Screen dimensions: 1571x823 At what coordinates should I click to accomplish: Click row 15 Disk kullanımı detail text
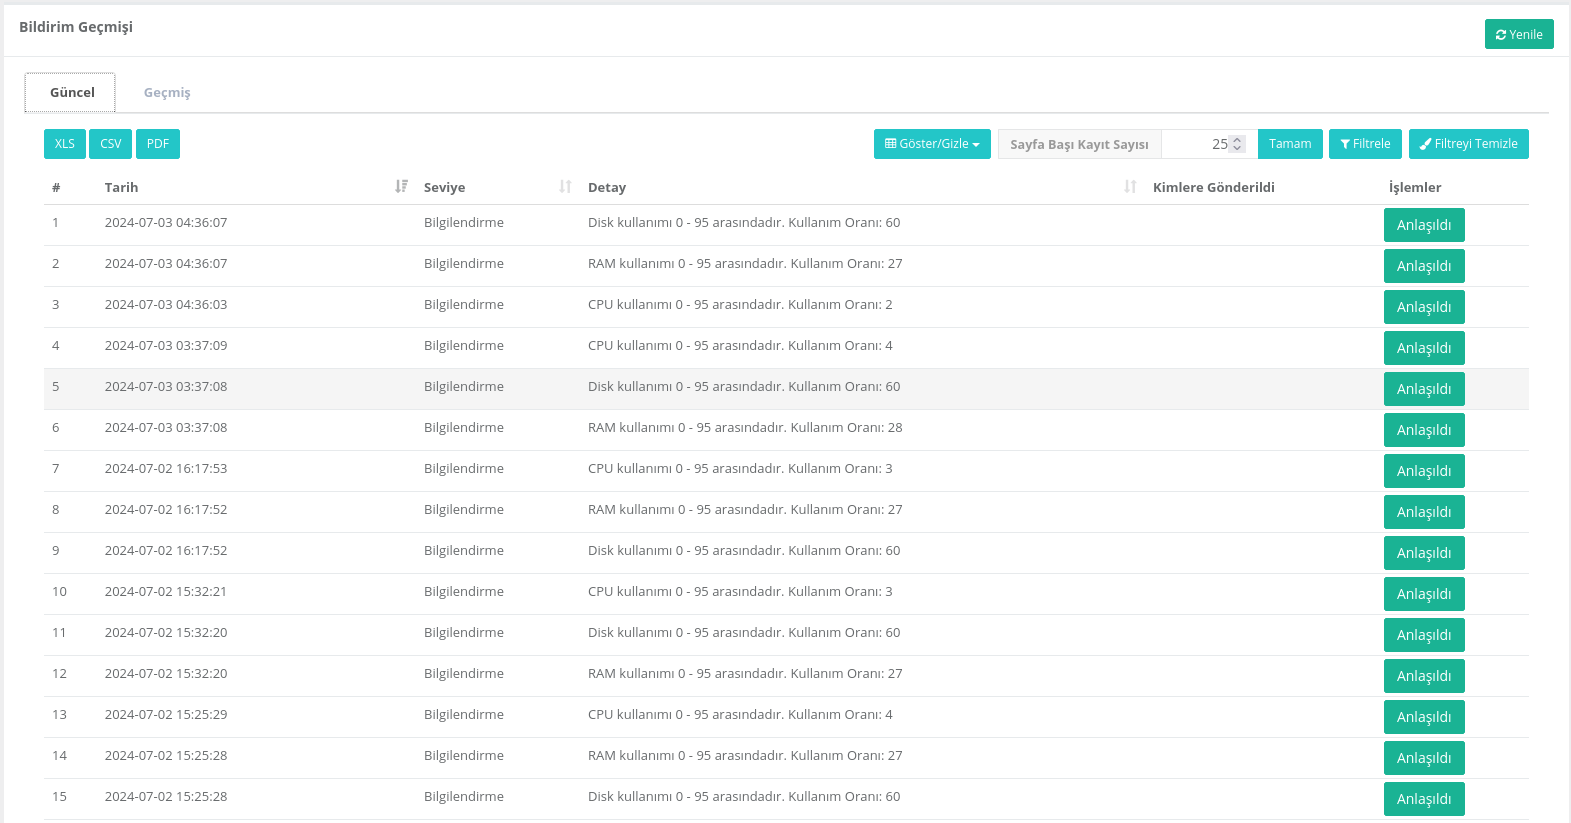point(744,797)
